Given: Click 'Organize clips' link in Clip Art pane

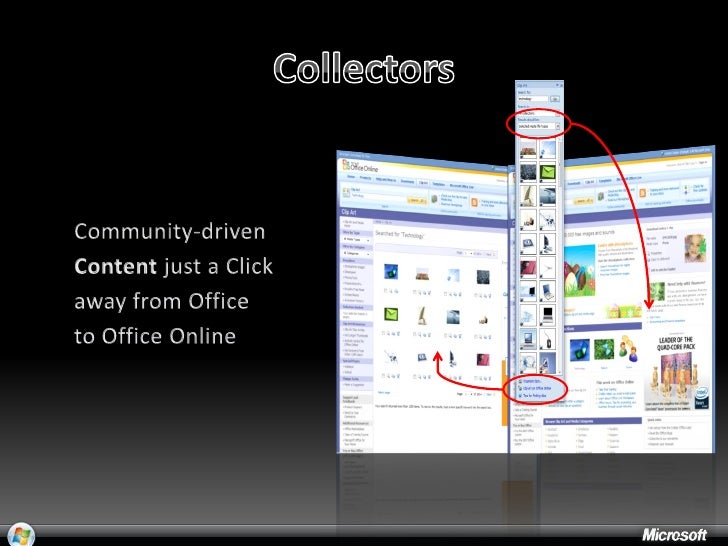Looking at the screenshot, I should tap(532, 381).
